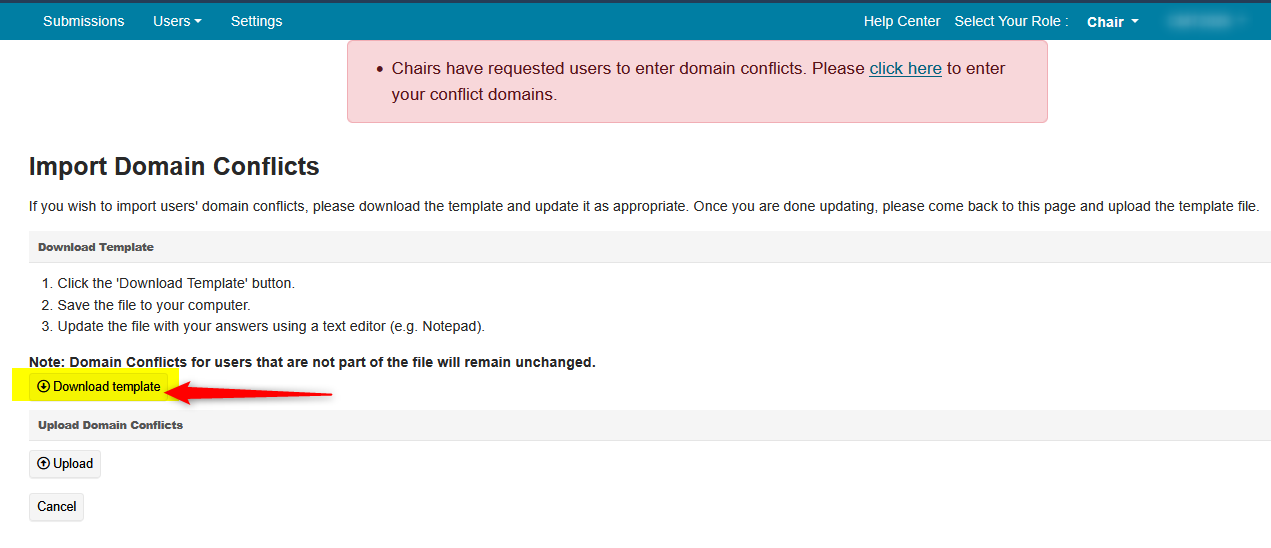Click the 'Select Your Role :' label
The width and height of the screenshot is (1271, 548).
tap(1011, 21)
